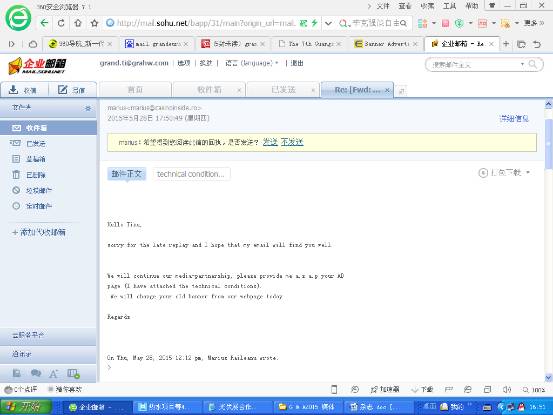Compose new mail with the pencil icon
This screenshot has height=415, width=553.
click(x=62, y=90)
